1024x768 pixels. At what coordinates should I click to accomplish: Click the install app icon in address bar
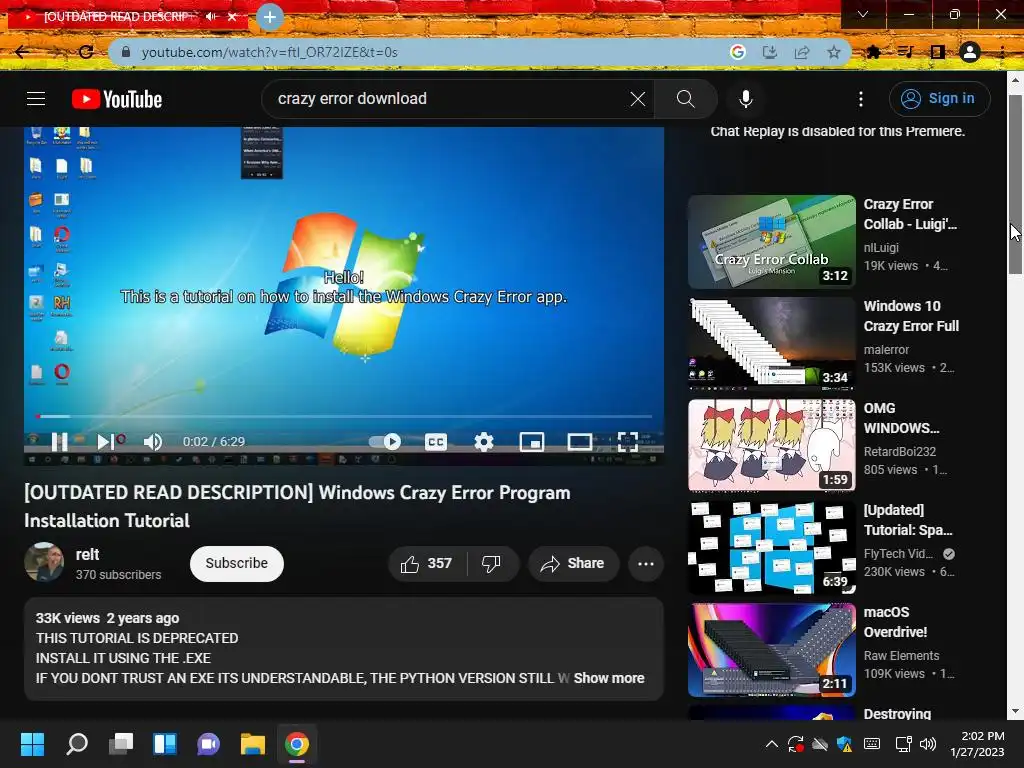[x=770, y=52]
